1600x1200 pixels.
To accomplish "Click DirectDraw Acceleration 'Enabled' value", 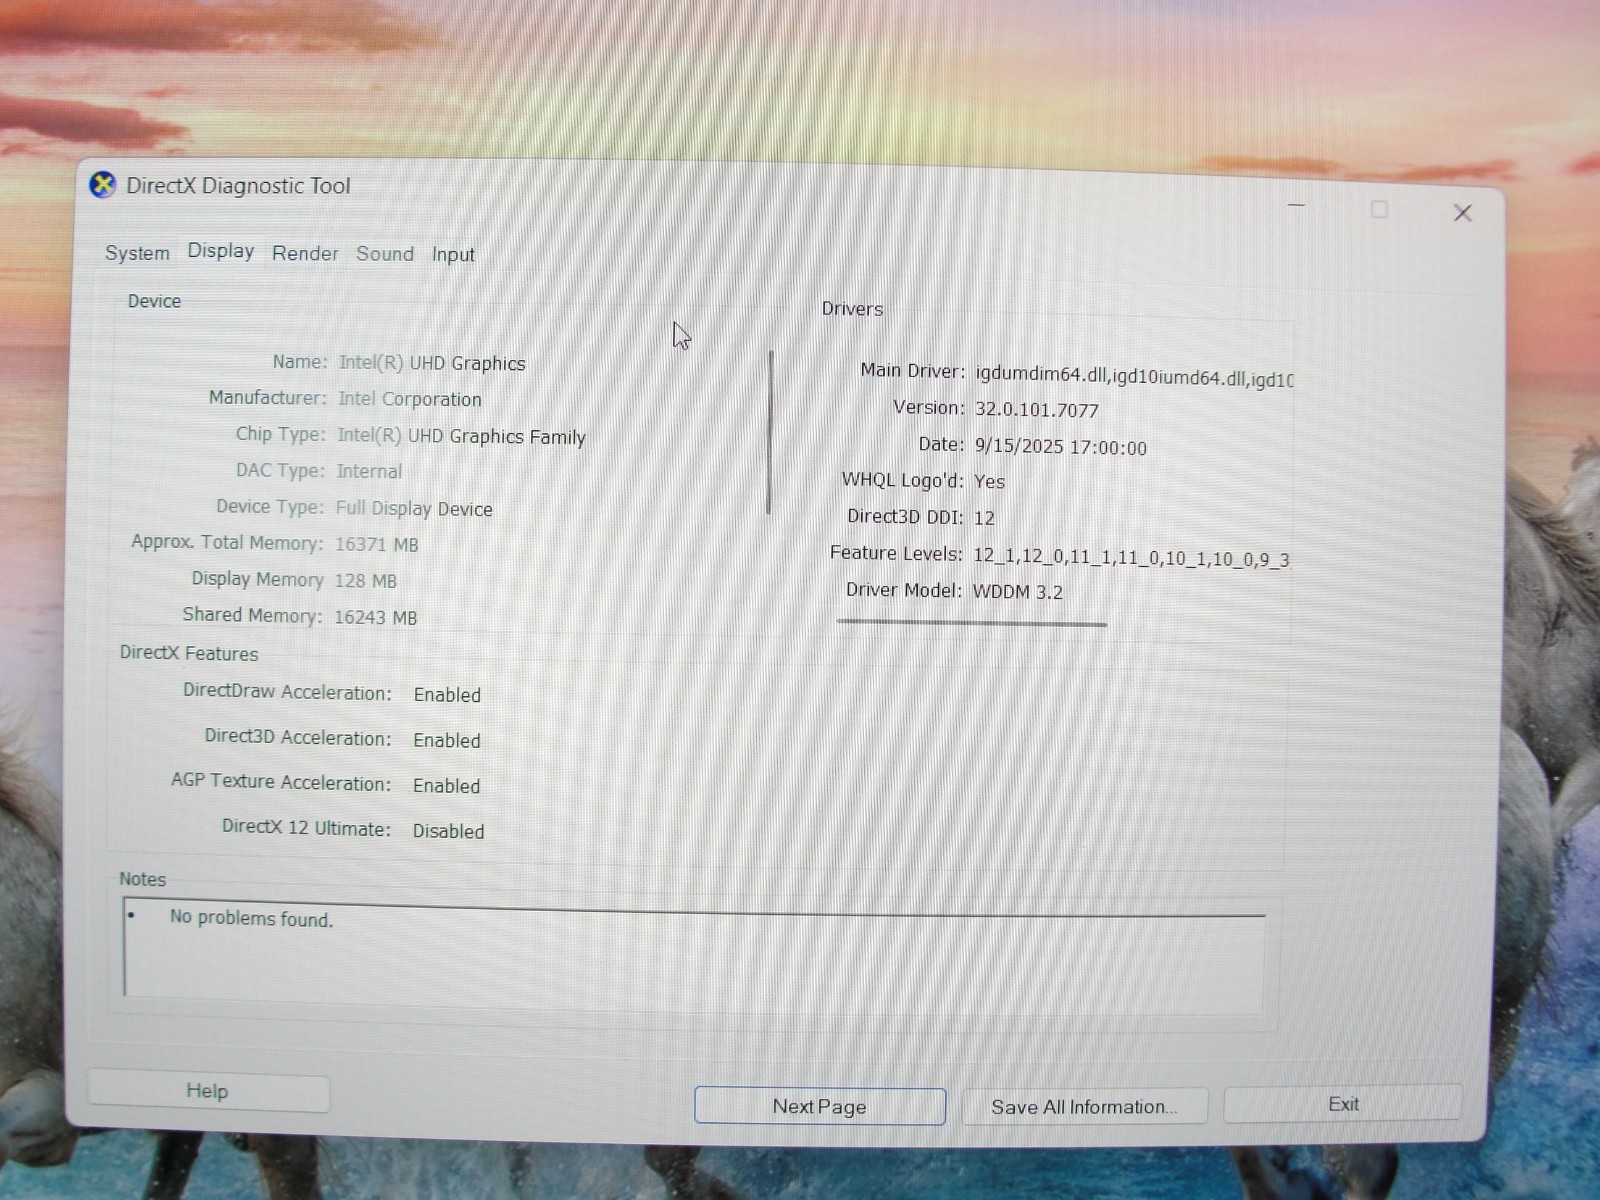I will pos(447,695).
